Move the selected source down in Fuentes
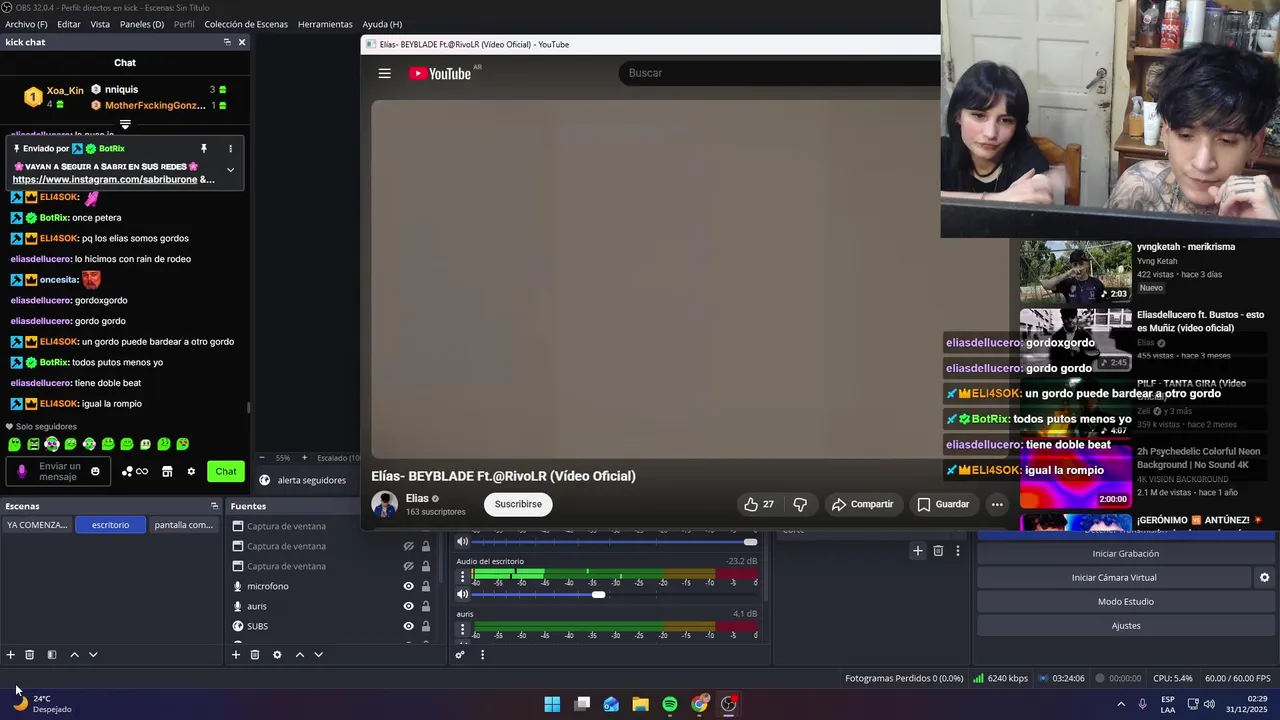 pos(318,655)
